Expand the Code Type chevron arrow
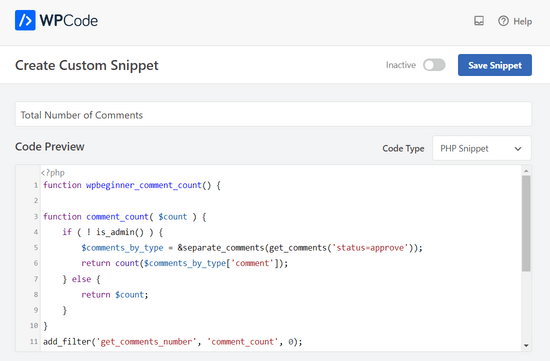Image resolution: width=550 pixels, height=361 pixels. click(518, 149)
